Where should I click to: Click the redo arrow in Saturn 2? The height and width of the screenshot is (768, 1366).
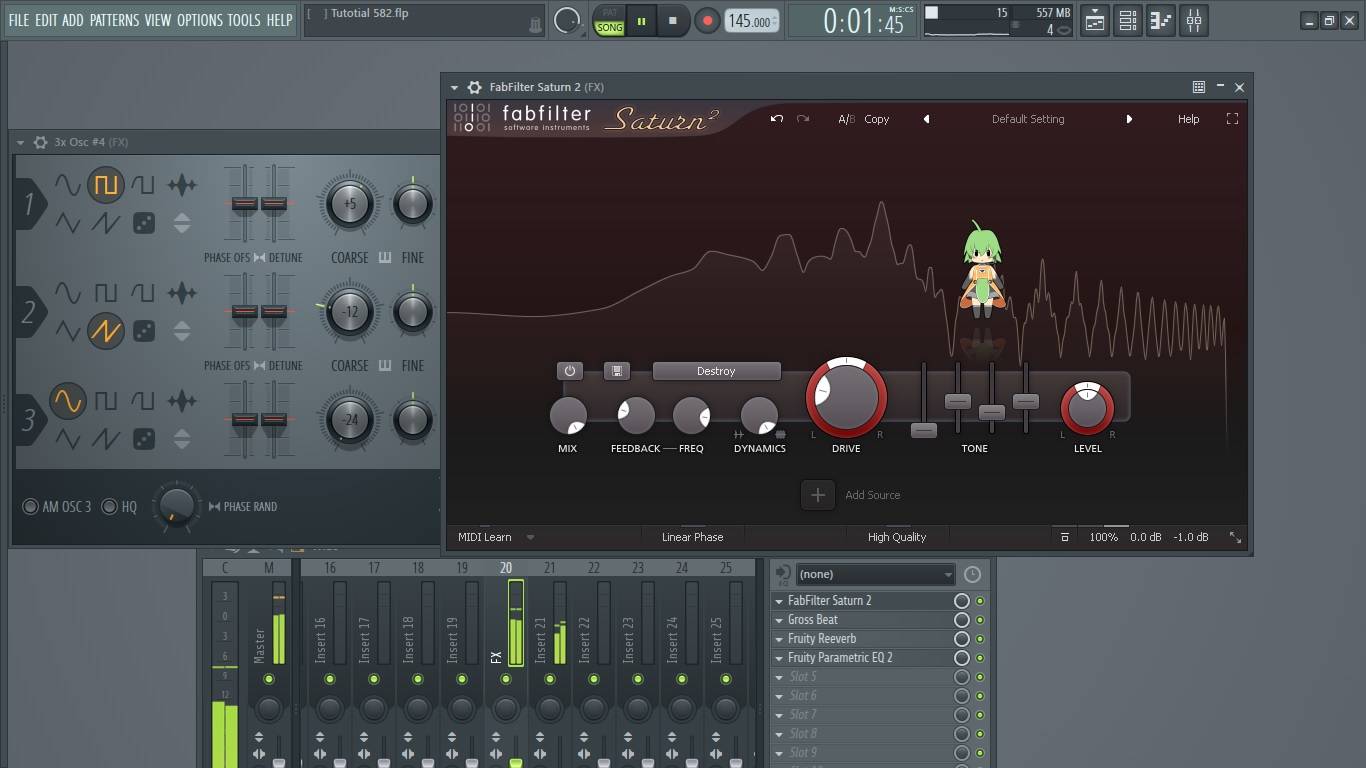[x=802, y=119]
